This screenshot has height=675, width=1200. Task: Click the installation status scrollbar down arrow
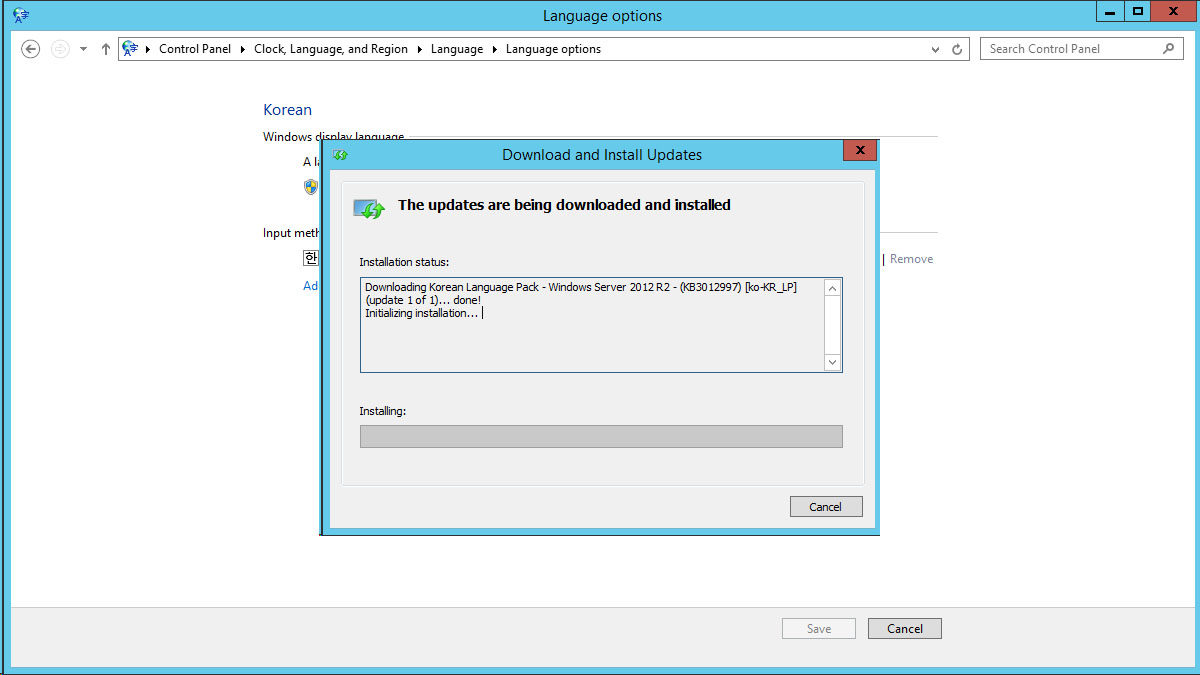tap(832, 362)
